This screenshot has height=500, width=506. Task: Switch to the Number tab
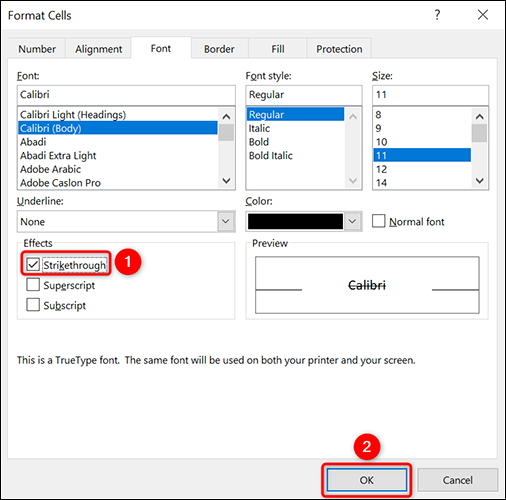click(37, 49)
